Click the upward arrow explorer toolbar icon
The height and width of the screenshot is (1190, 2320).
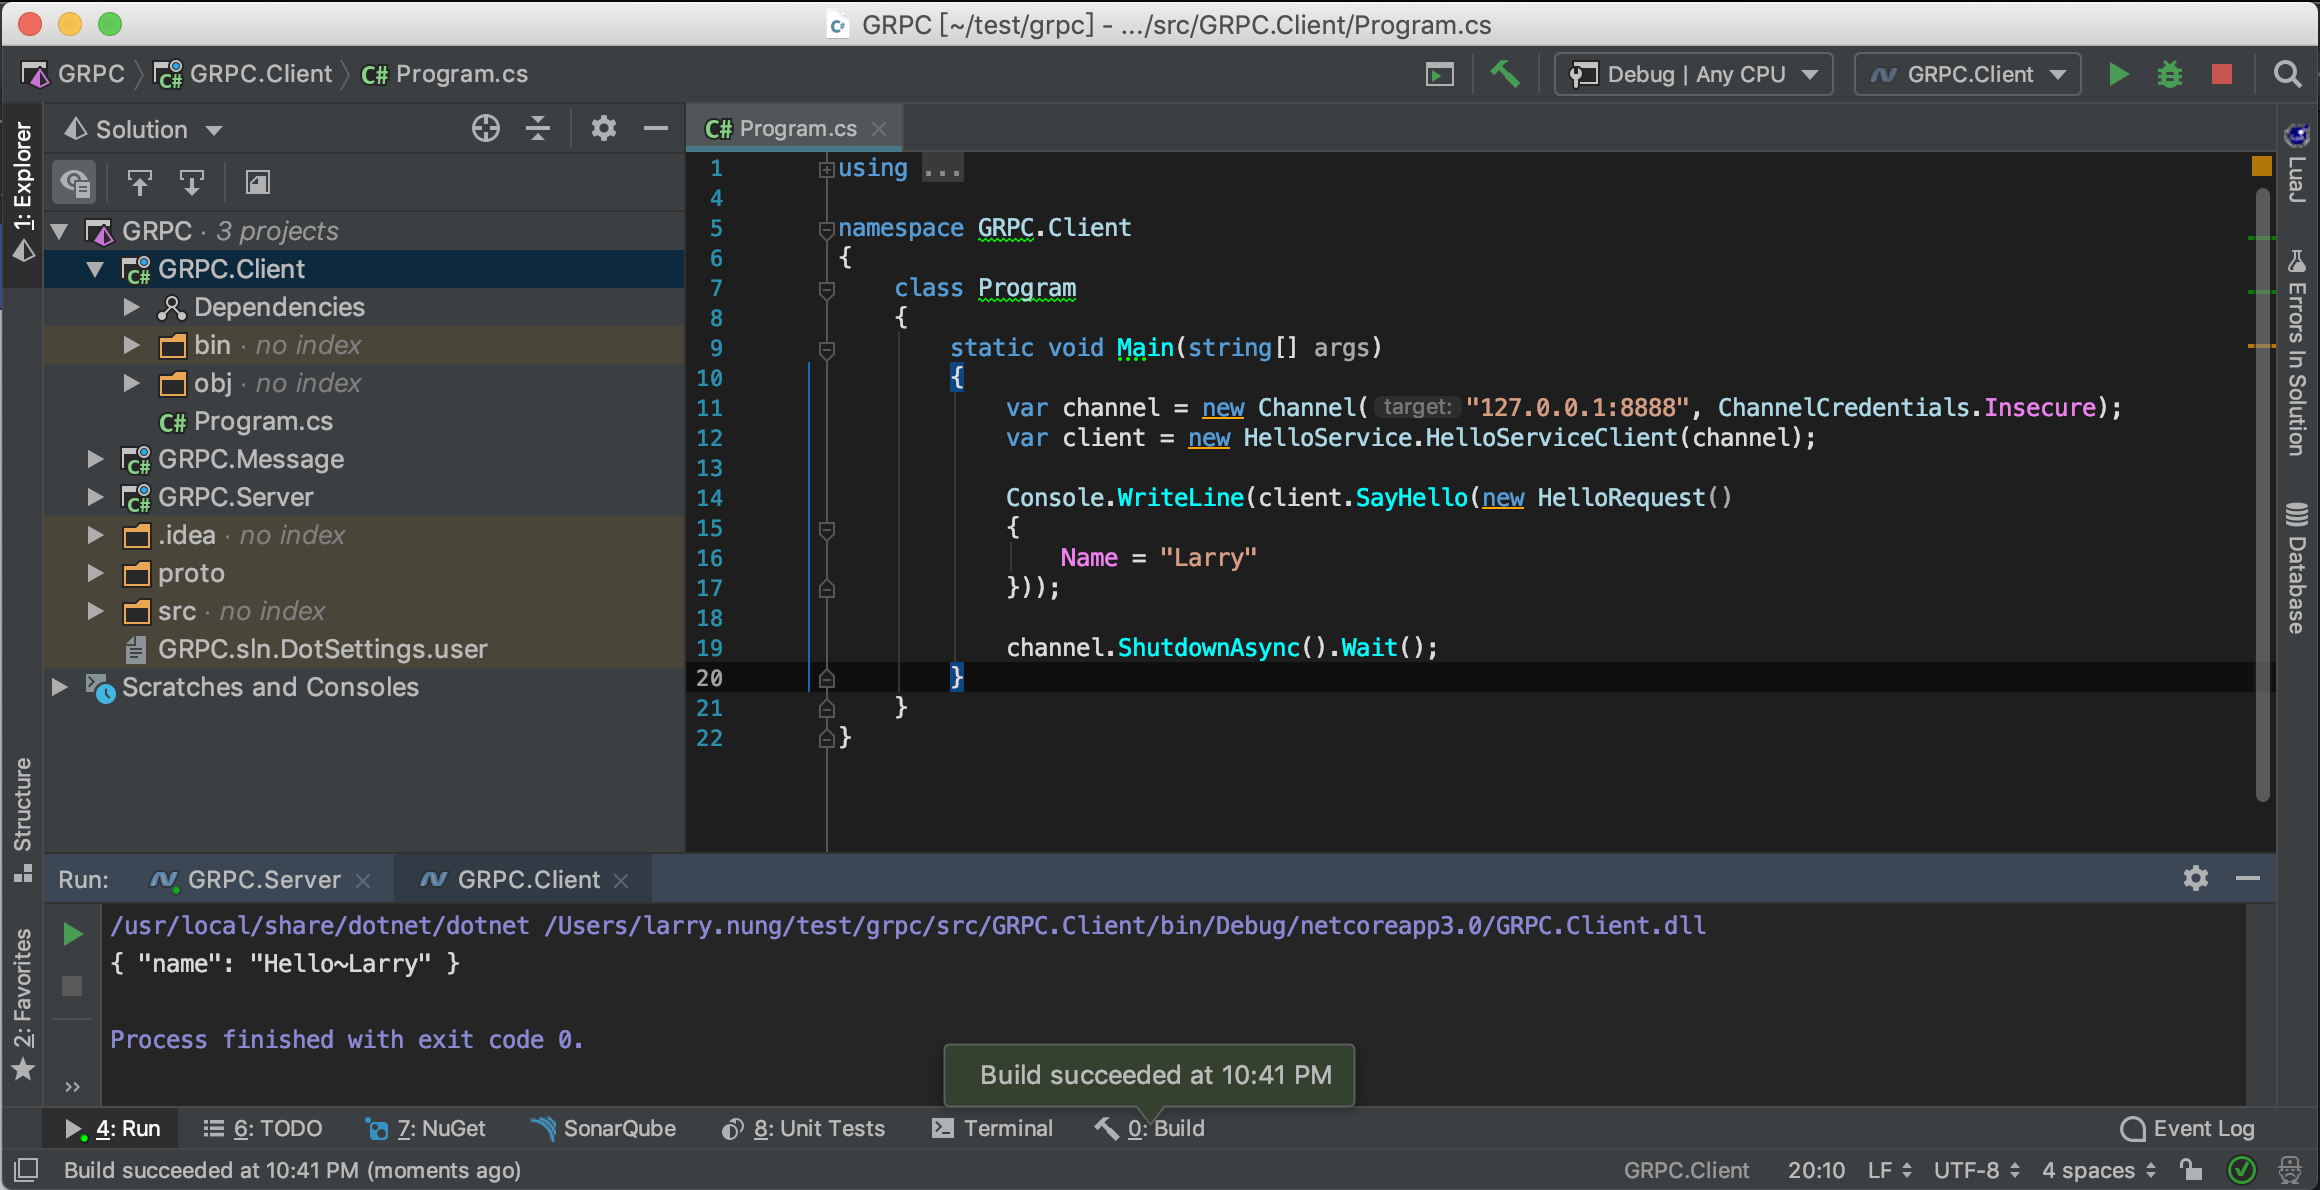click(x=140, y=183)
